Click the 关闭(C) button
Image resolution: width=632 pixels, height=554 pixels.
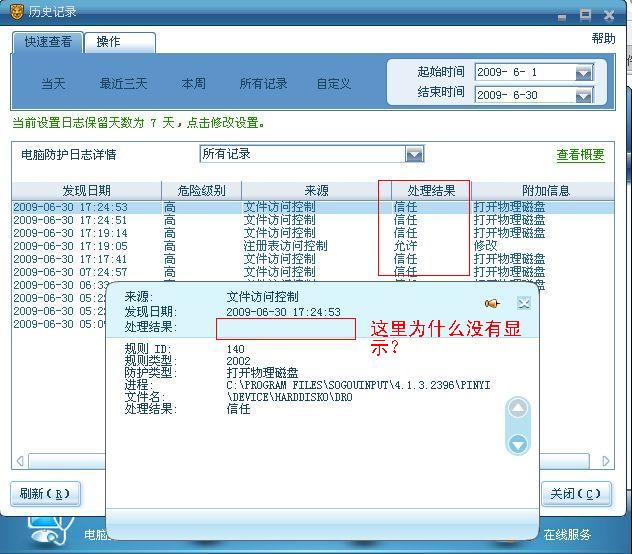576,494
